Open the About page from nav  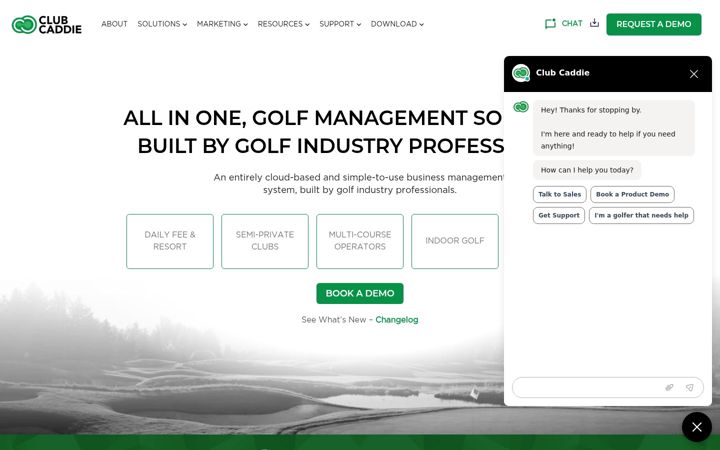tap(114, 24)
